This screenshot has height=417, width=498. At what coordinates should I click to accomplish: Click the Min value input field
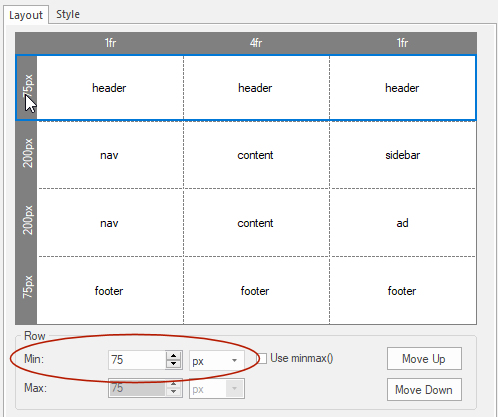point(137,360)
